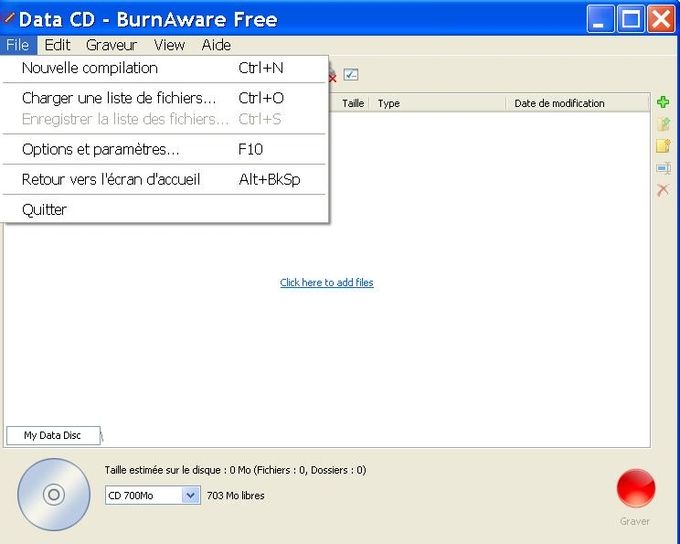The image size is (680, 544).
Task: Click the 703 Mo libres text
Action: pyautogui.click(x=235, y=495)
